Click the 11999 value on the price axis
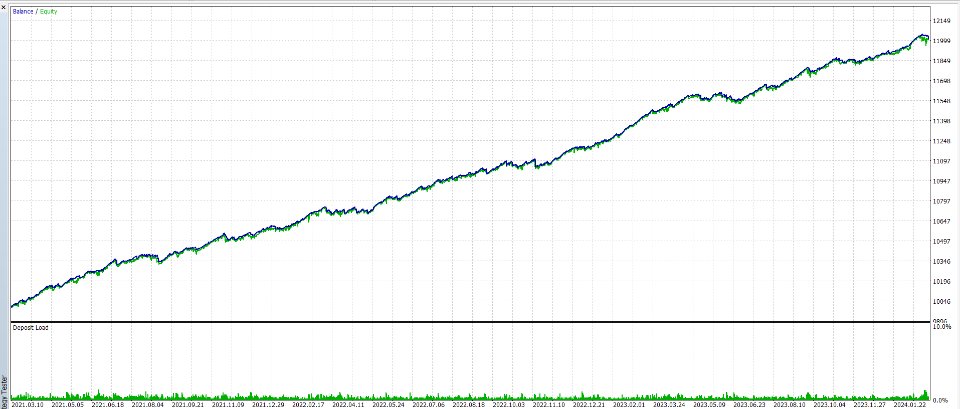The height and width of the screenshot is (409, 960). [x=942, y=42]
